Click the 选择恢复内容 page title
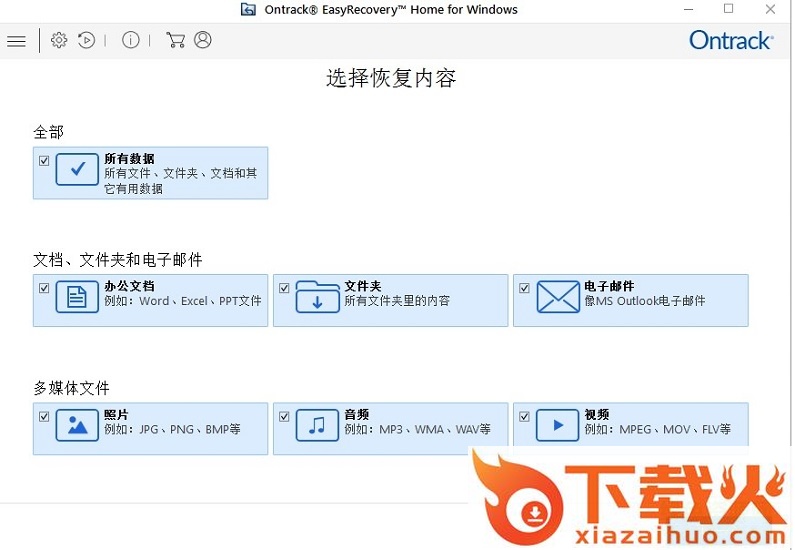Image resolution: width=795 pixels, height=550 pixels. click(x=391, y=79)
